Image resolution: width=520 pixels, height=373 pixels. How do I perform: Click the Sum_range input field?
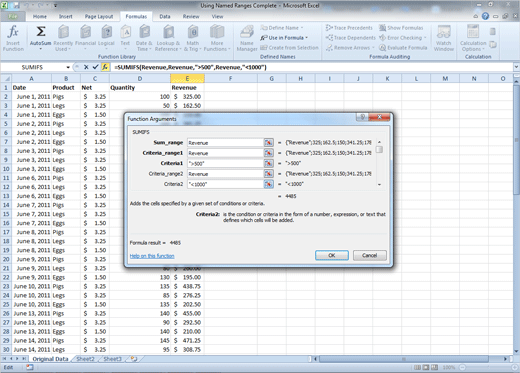pyautogui.click(x=225, y=143)
